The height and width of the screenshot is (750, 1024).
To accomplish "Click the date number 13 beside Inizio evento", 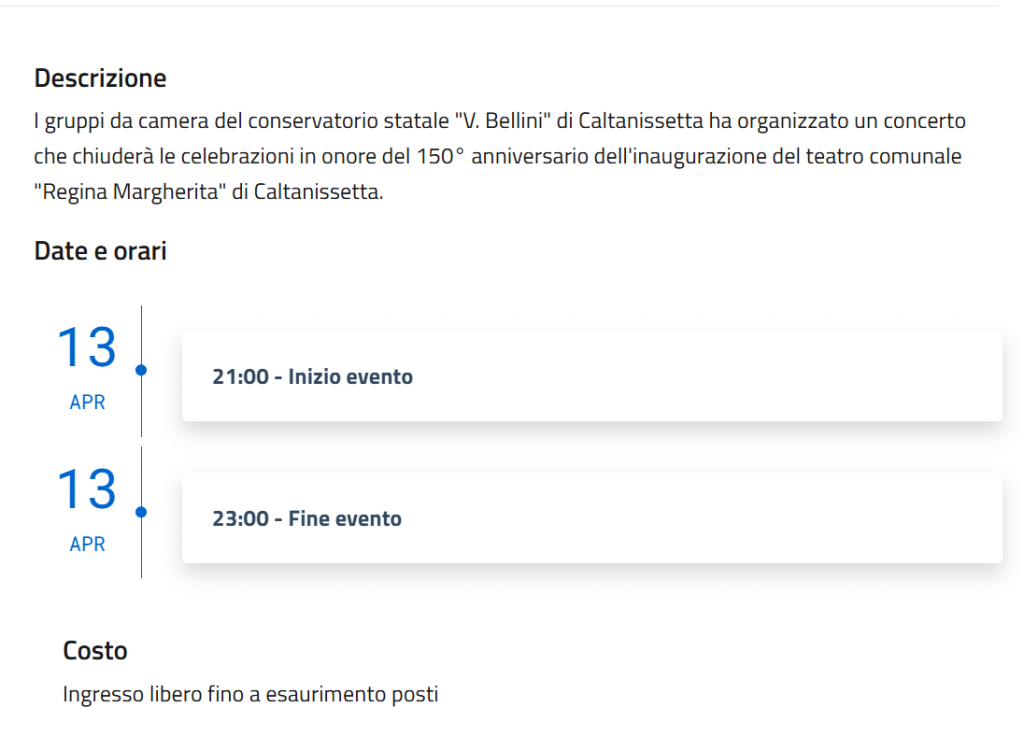I will coord(86,347).
